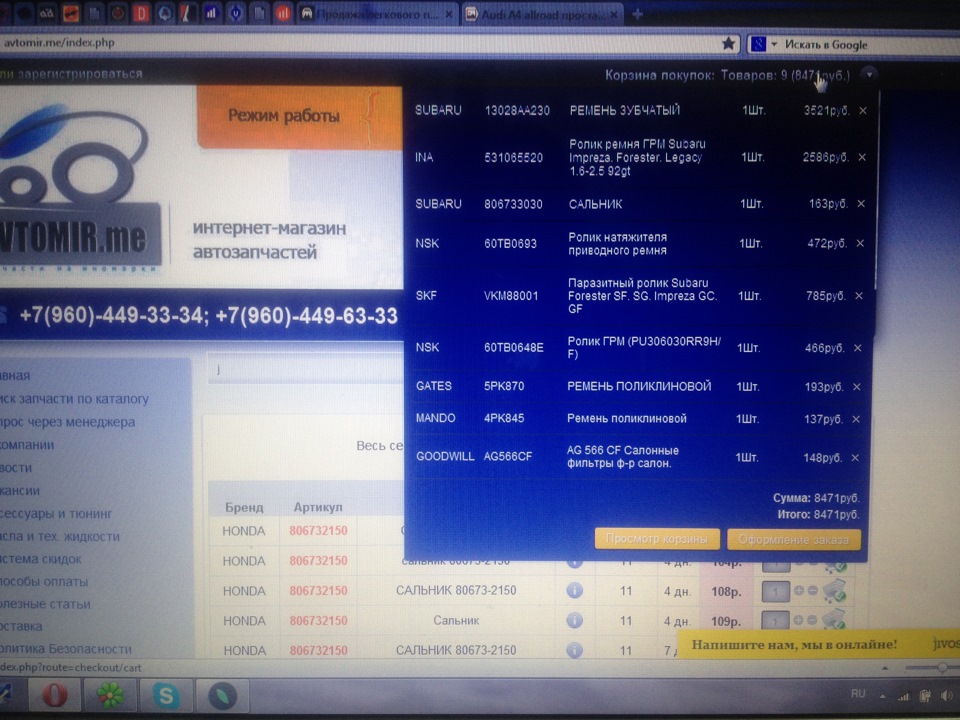
Task: Click the Артикул column header
Action: (318, 508)
